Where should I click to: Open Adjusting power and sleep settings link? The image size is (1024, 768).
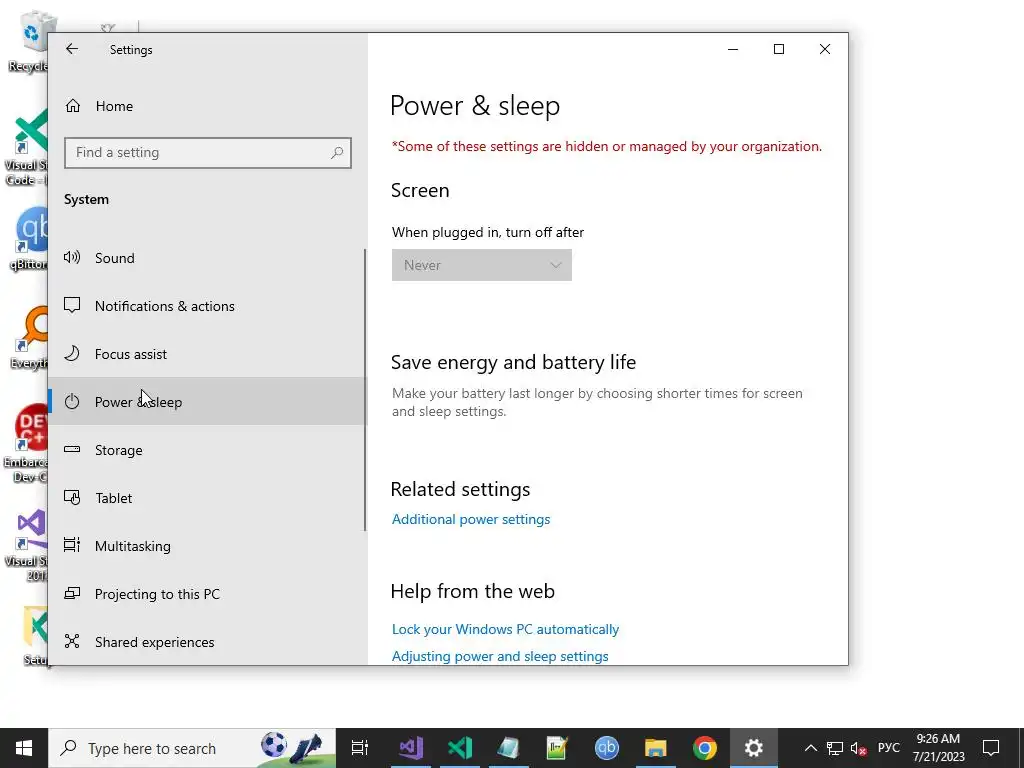click(500, 656)
